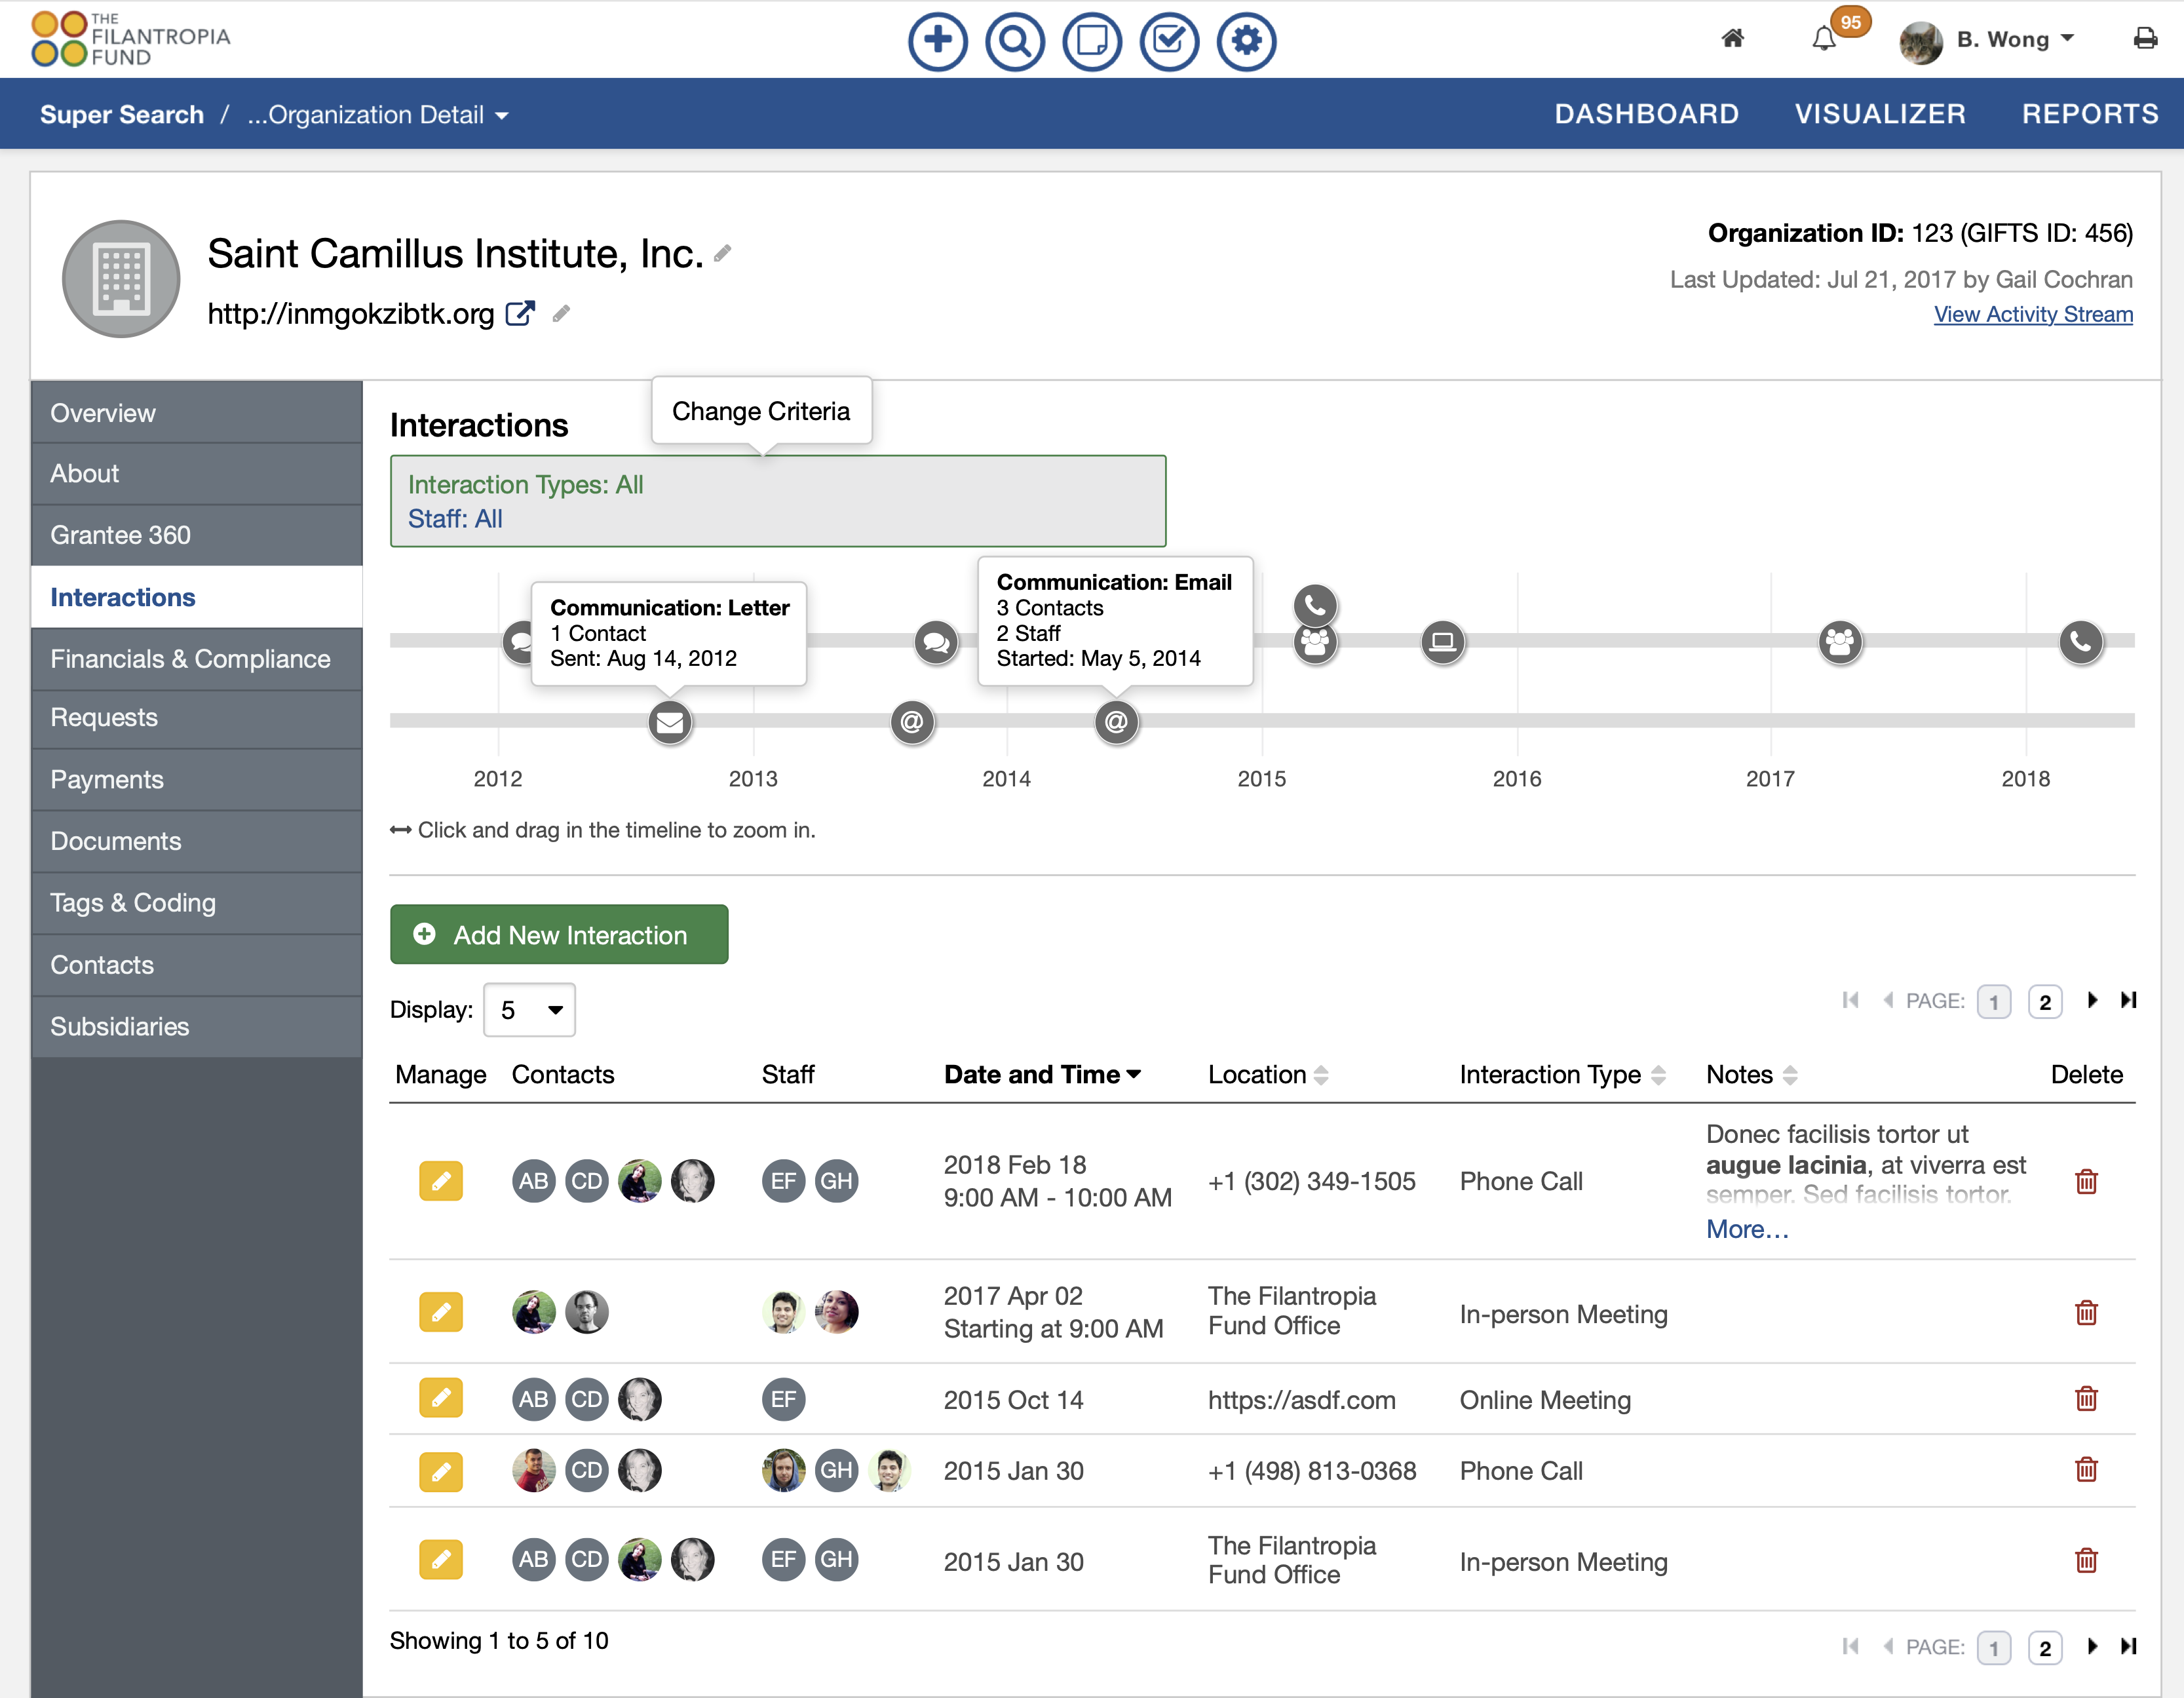Open the settings gear icon

pos(1246,41)
